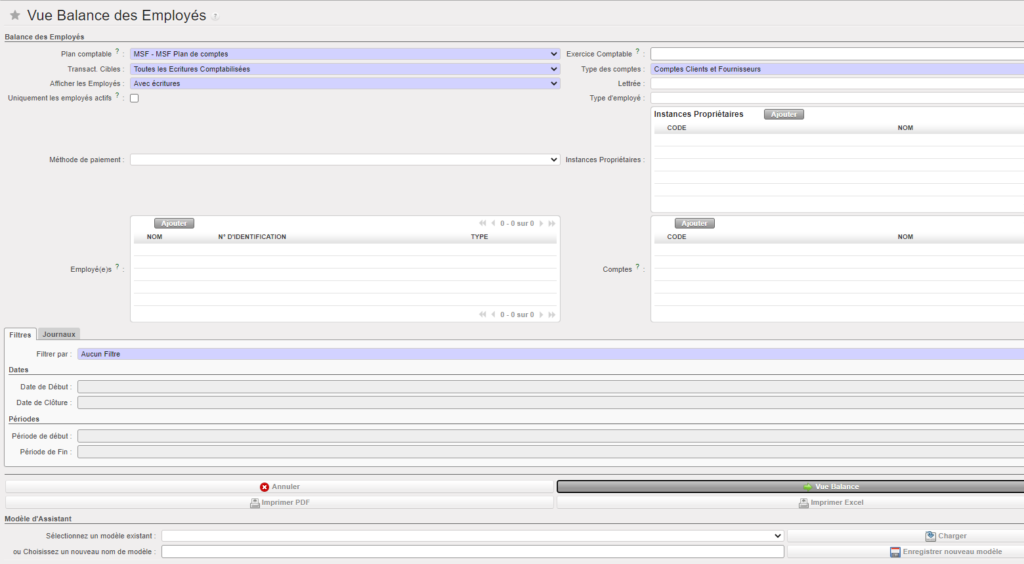Open the Méthode de paiement dropdown
The height and width of the screenshot is (564, 1024).
(344, 159)
